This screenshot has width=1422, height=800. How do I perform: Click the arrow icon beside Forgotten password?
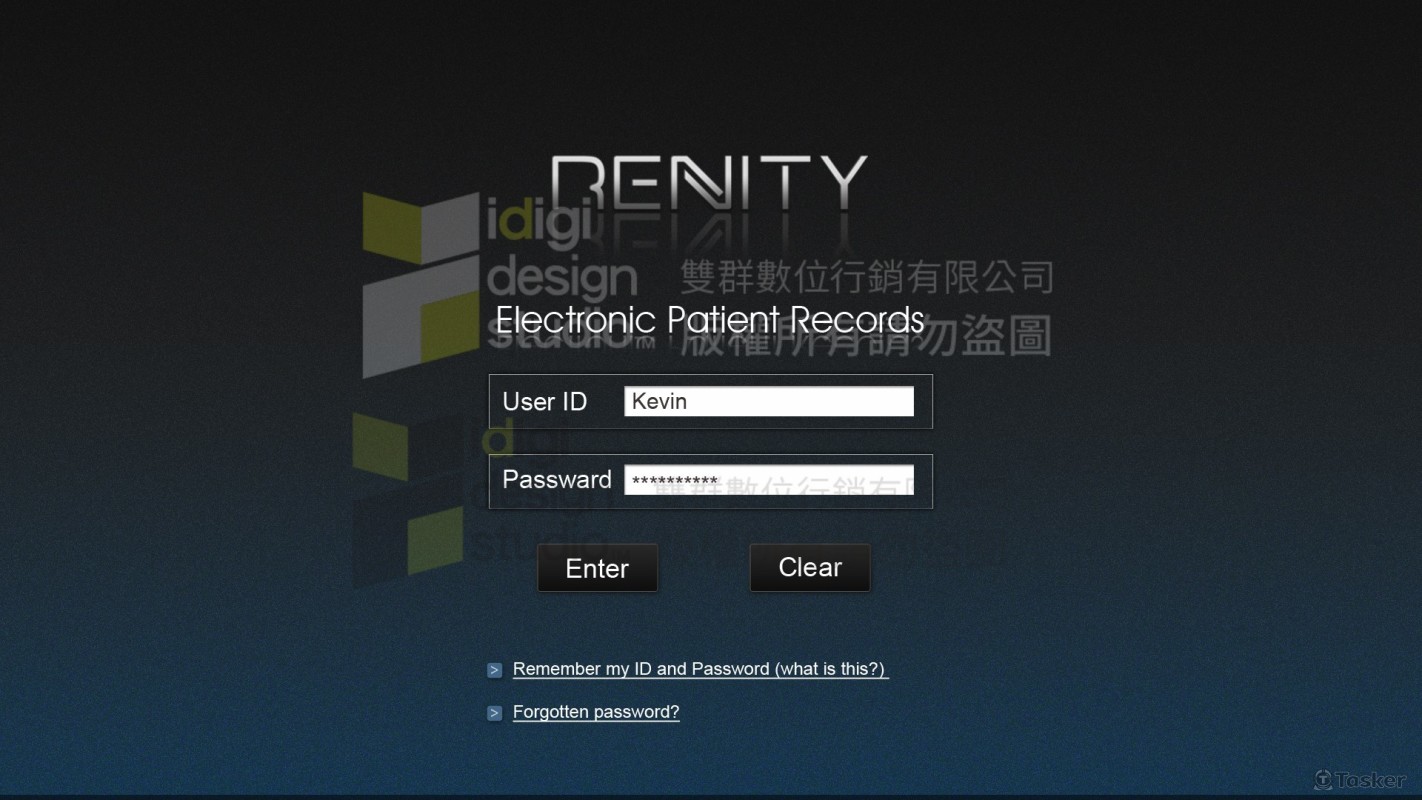(x=495, y=713)
